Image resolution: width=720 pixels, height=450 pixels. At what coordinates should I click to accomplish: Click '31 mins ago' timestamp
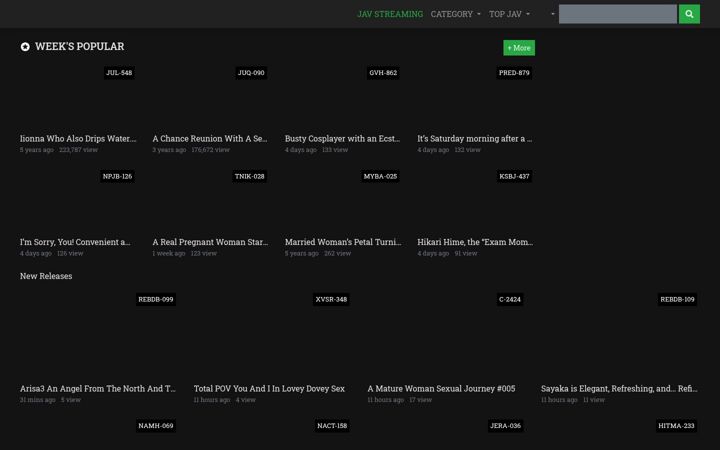tap(37, 400)
